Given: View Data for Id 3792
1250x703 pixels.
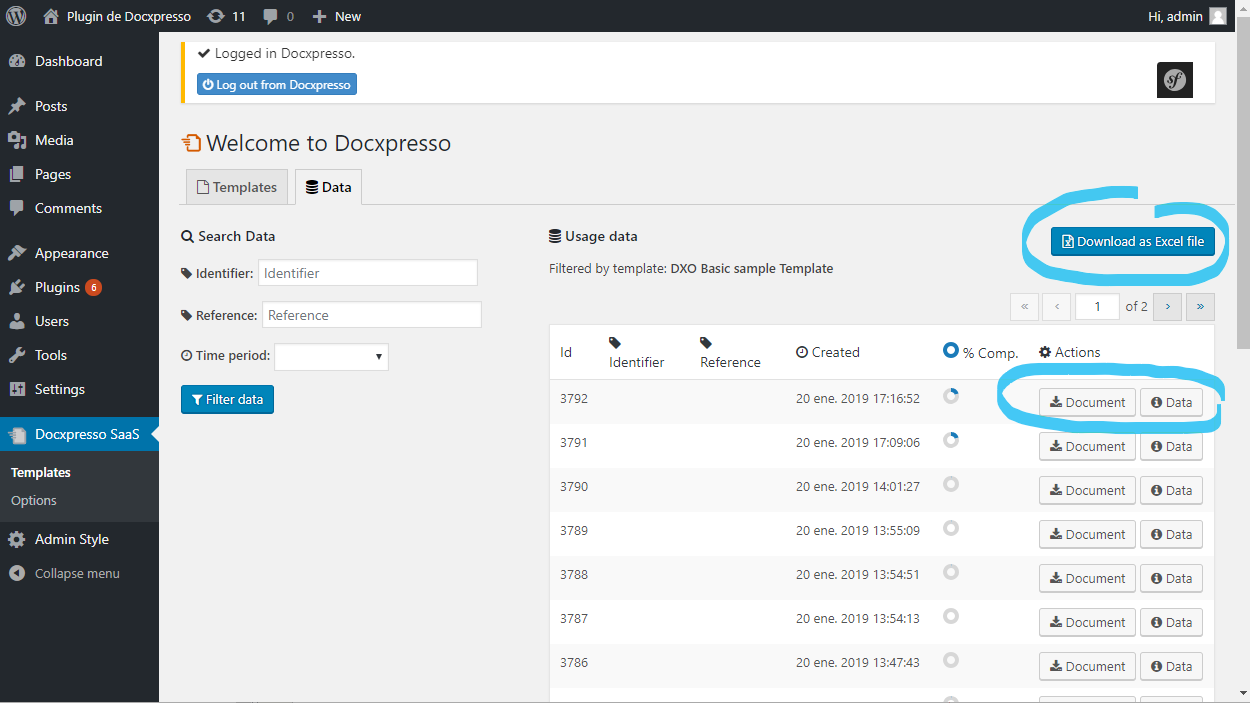Looking at the screenshot, I should pyautogui.click(x=1171, y=402).
